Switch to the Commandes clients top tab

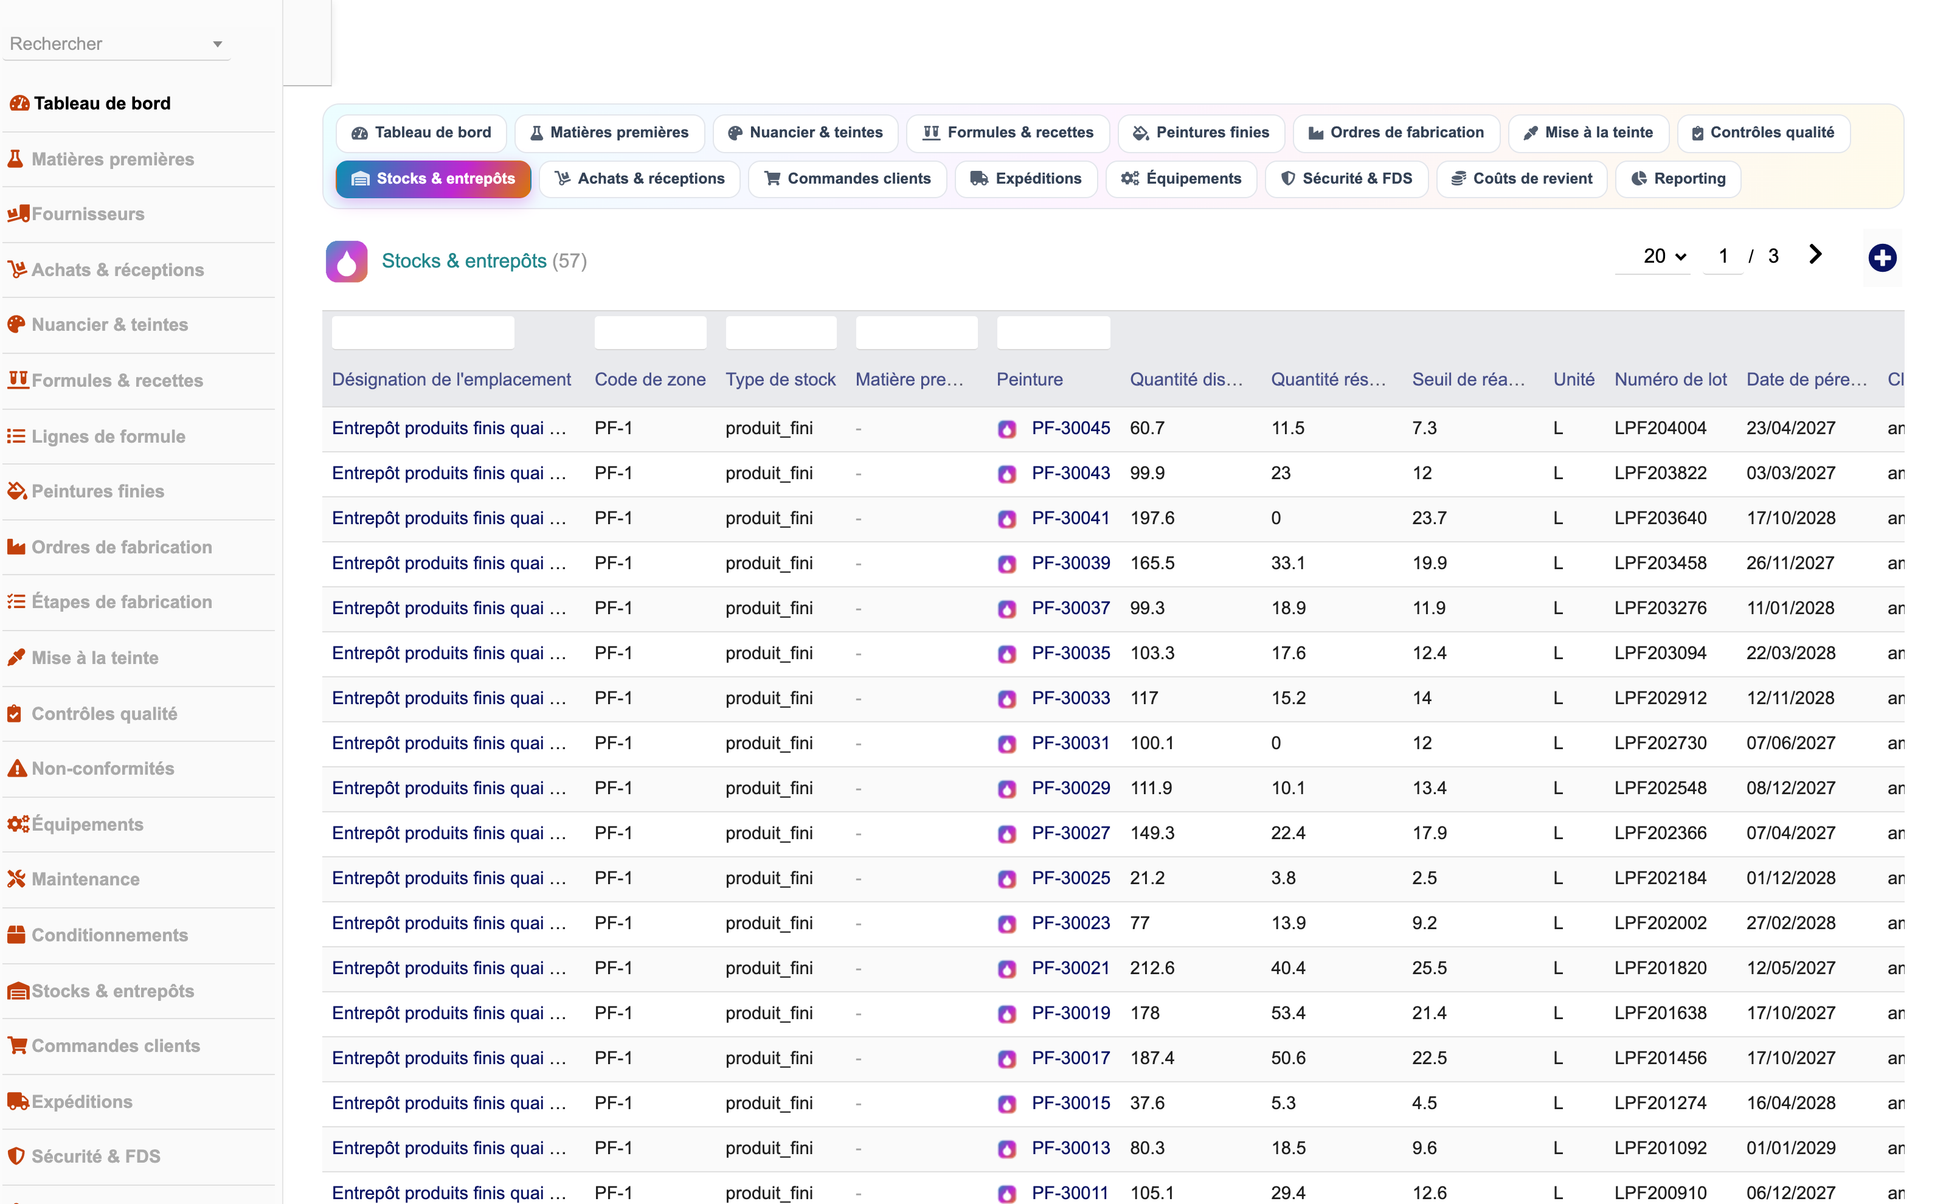click(x=848, y=179)
